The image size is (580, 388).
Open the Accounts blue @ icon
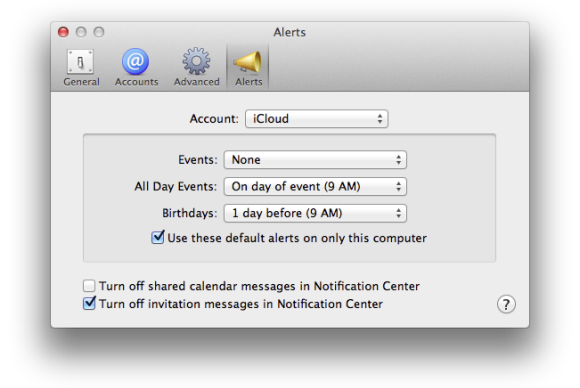click(x=136, y=61)
